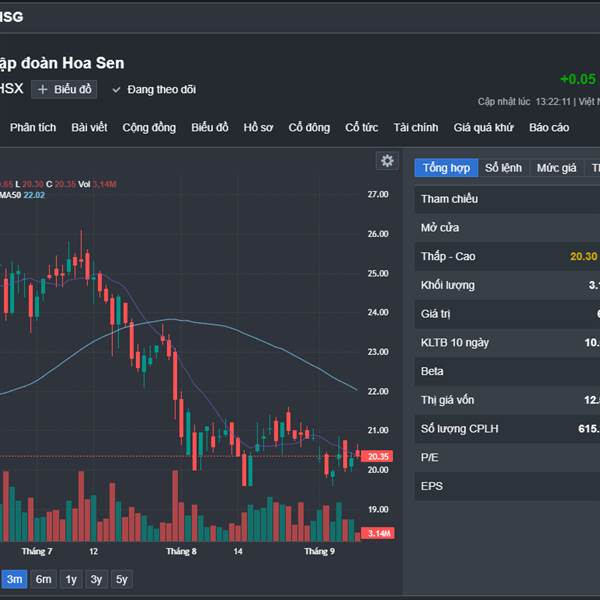The image size is (600, 600).
Task: Click the EPS row
Action: (x=507, y=486)
